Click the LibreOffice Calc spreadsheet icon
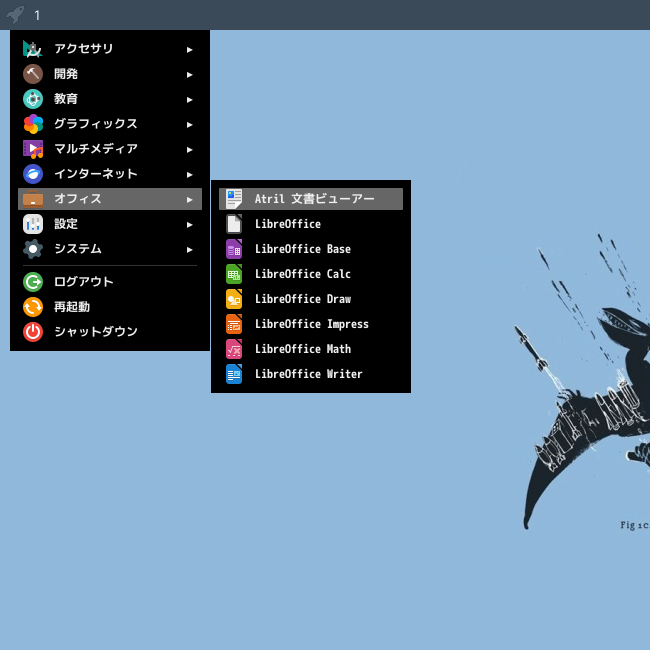 234,274
